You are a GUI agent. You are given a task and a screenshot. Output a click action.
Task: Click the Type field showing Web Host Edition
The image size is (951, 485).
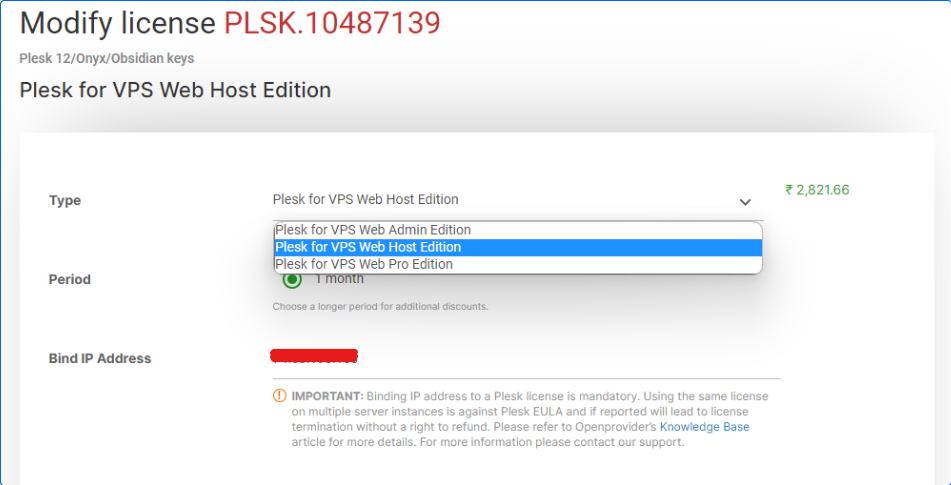tap(518, 201)
